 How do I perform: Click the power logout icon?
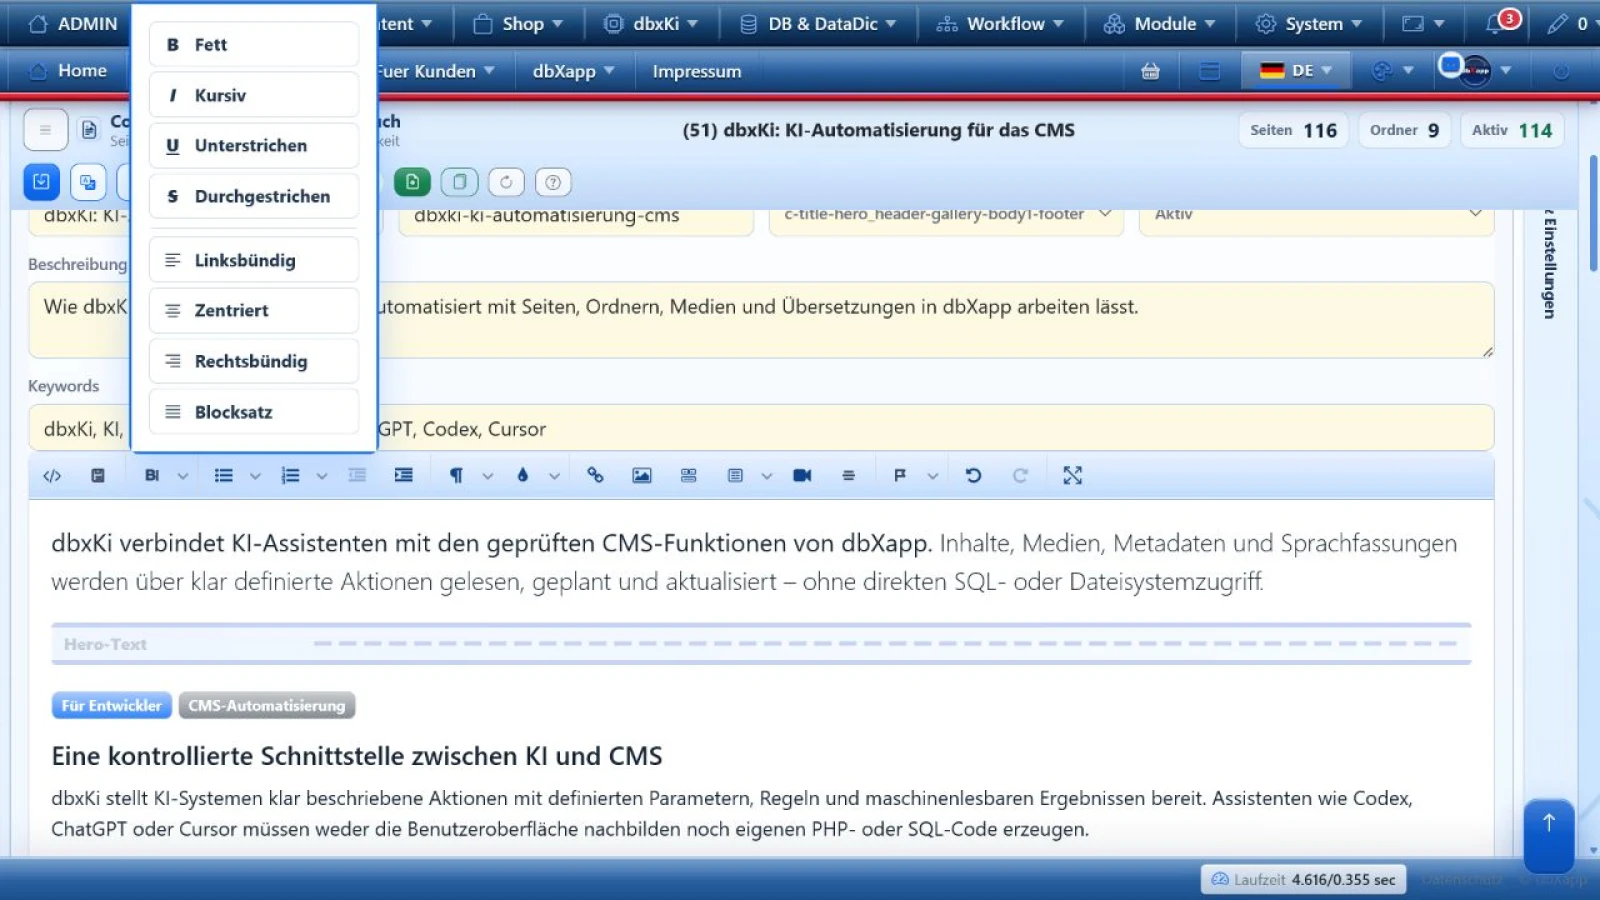point(1561,71)
